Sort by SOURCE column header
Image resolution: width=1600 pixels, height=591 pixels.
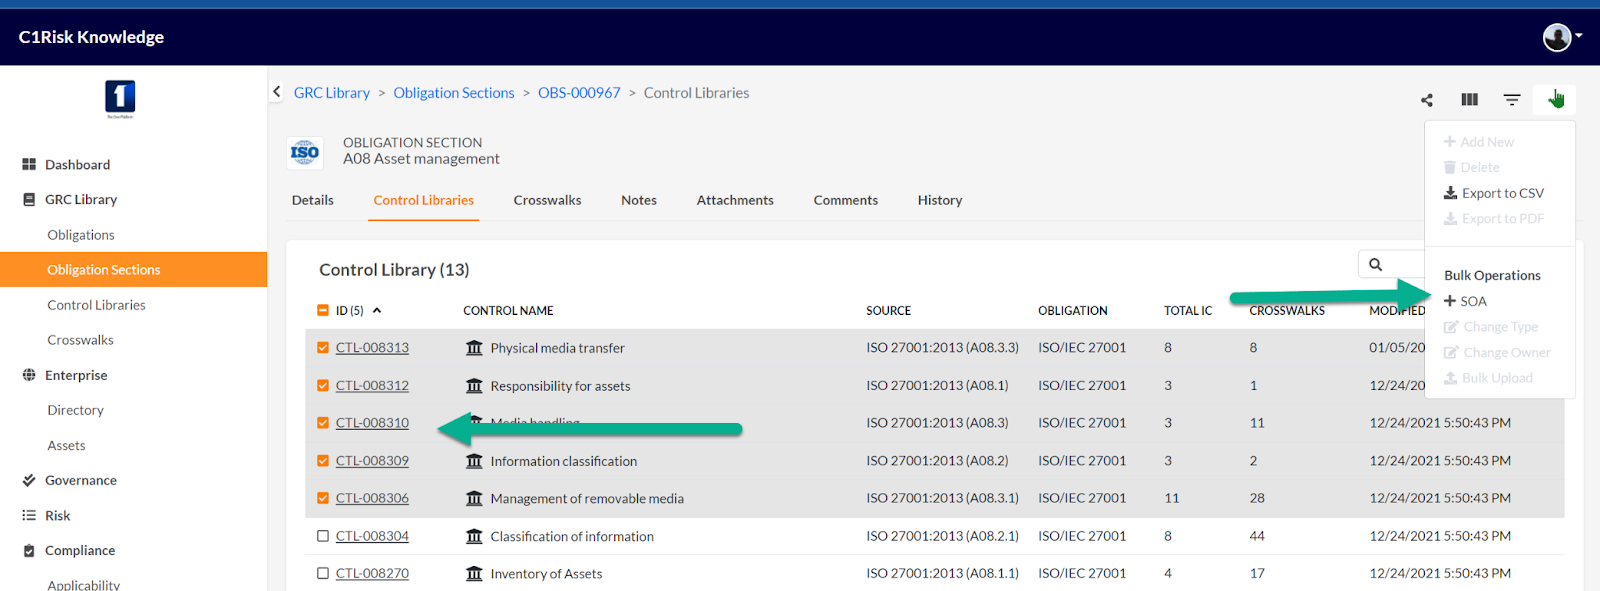pos(888,311)
